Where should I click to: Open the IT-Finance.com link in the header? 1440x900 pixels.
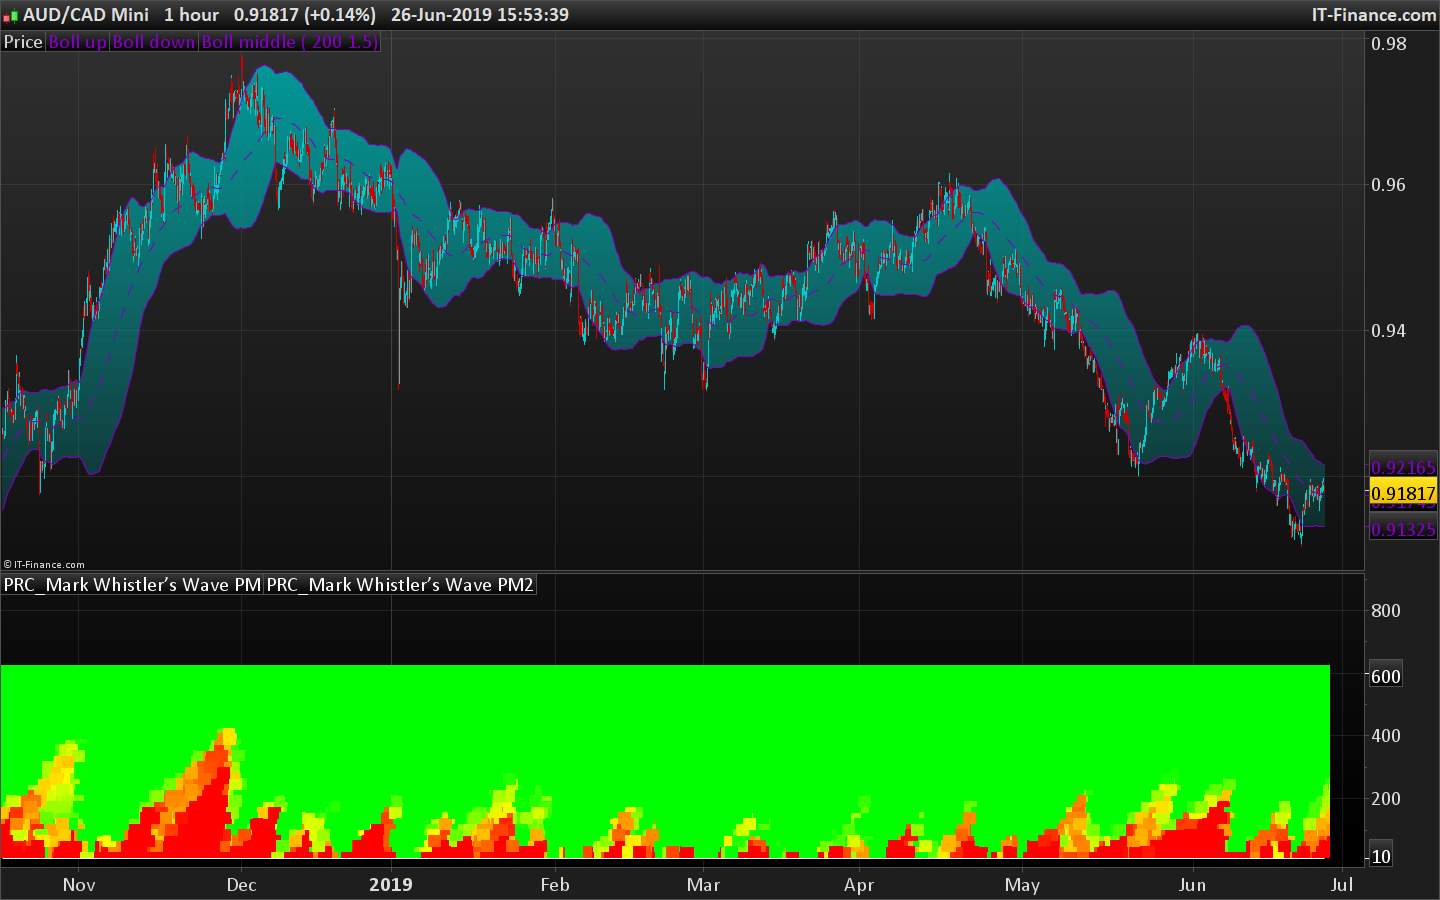[x=1374, y=15]
